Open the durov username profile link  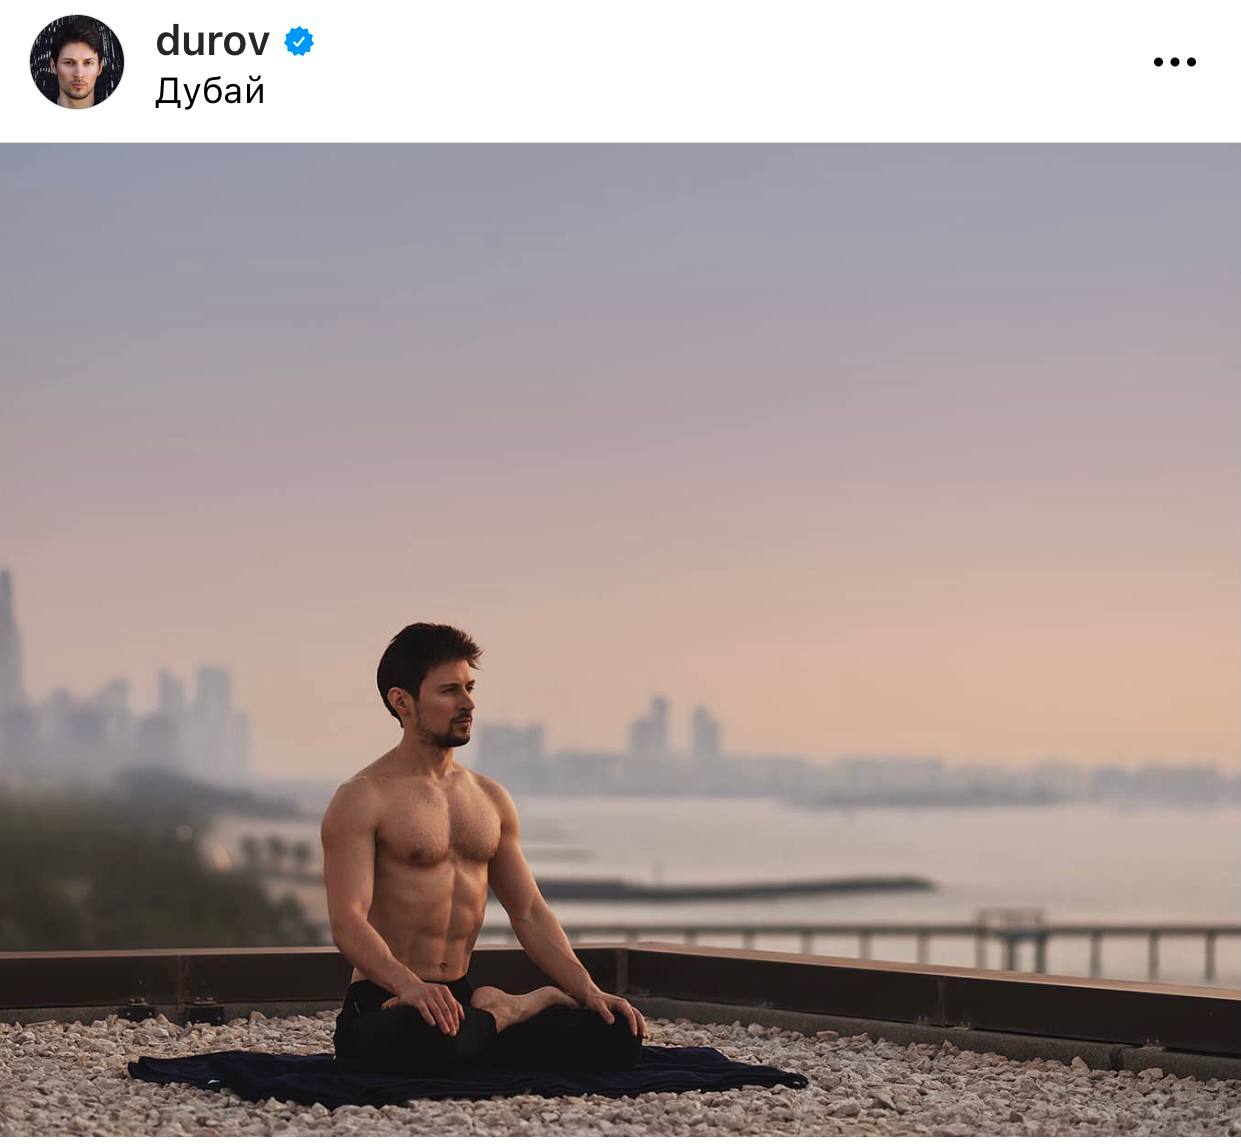pyautogui.click(x=212, y=41)
